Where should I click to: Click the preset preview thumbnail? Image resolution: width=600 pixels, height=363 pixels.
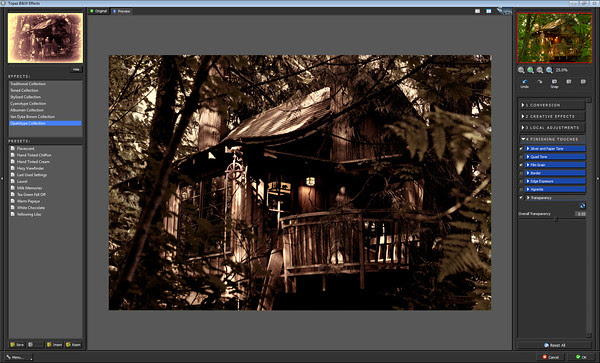pos(45,38)
